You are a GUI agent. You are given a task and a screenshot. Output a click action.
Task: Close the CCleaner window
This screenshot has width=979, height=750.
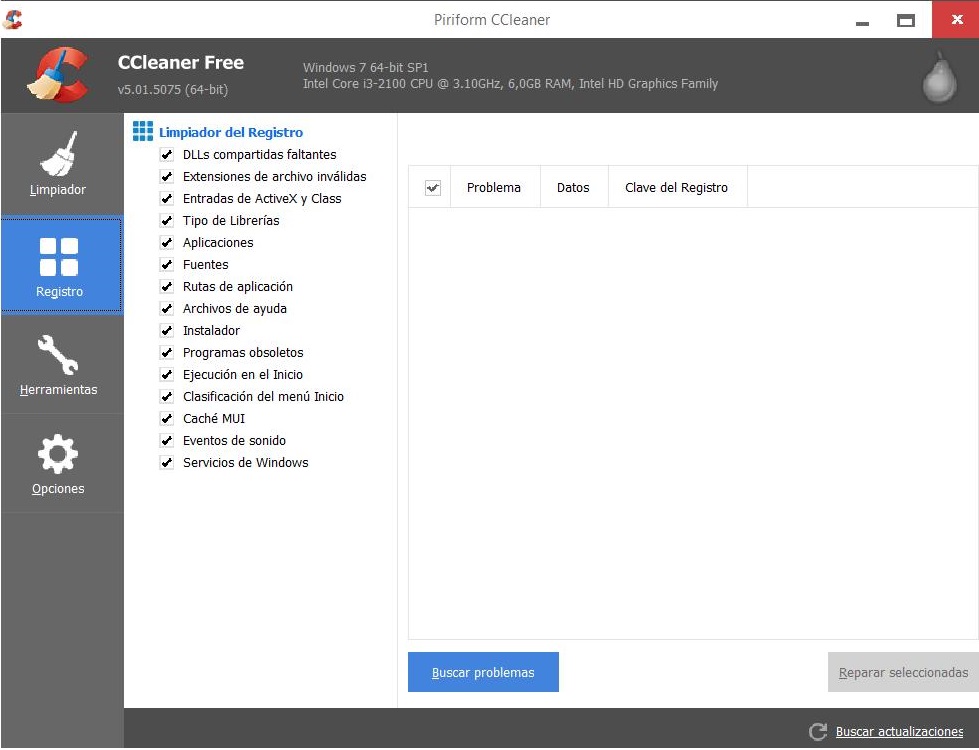(x=956, y=19)
